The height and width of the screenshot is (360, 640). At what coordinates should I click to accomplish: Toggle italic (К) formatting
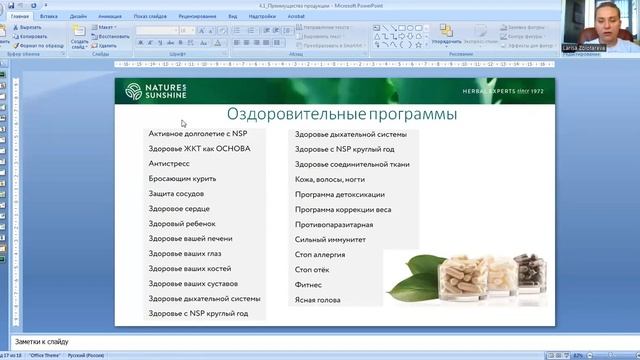150,42
